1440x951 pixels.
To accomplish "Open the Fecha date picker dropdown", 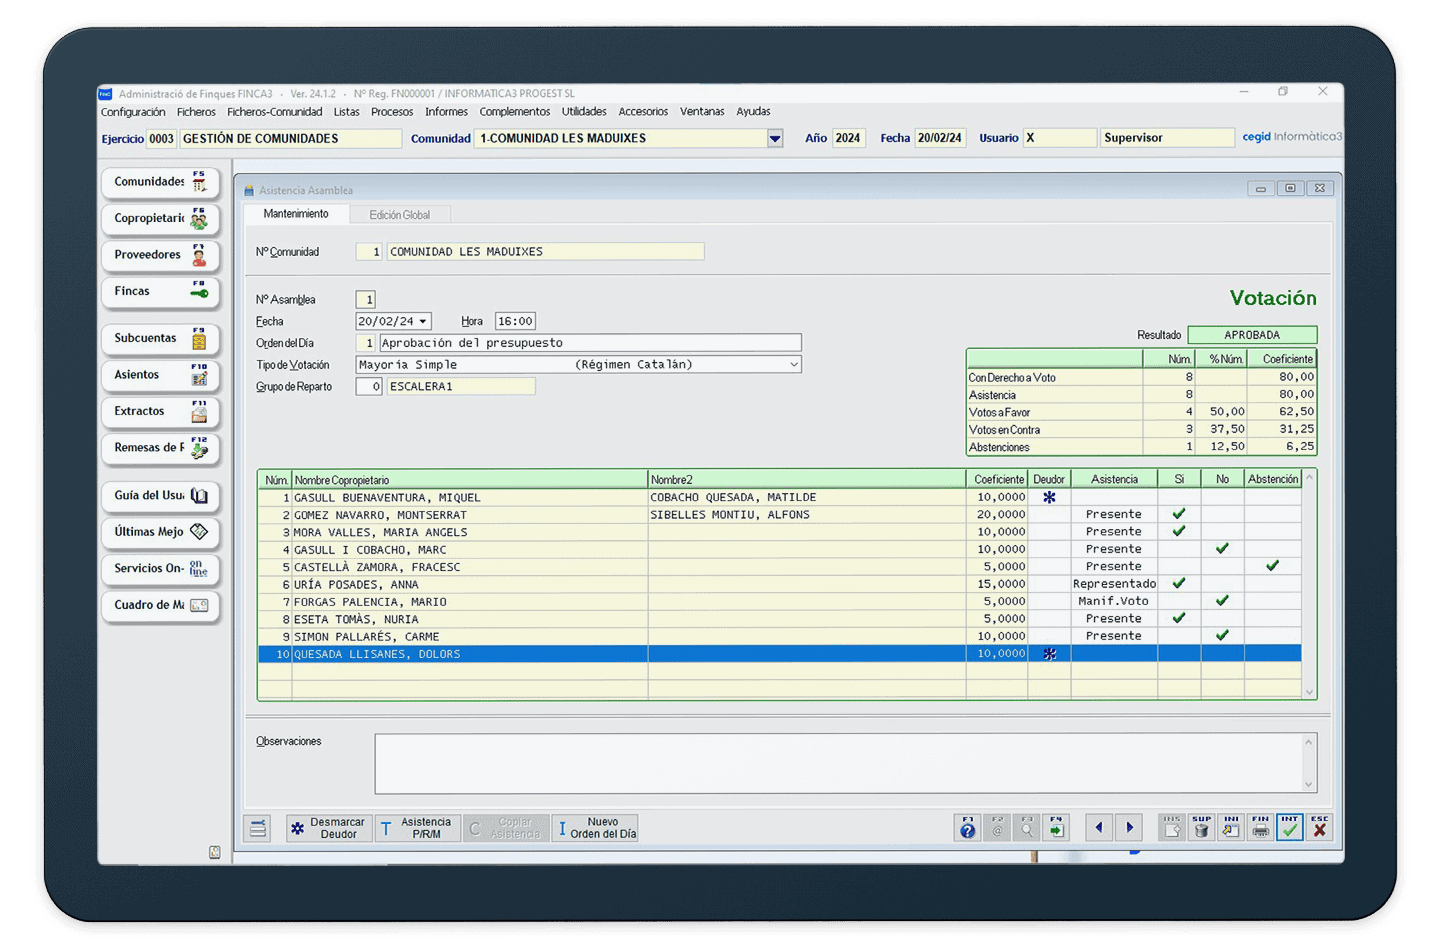I will click(x=423, y=322).
